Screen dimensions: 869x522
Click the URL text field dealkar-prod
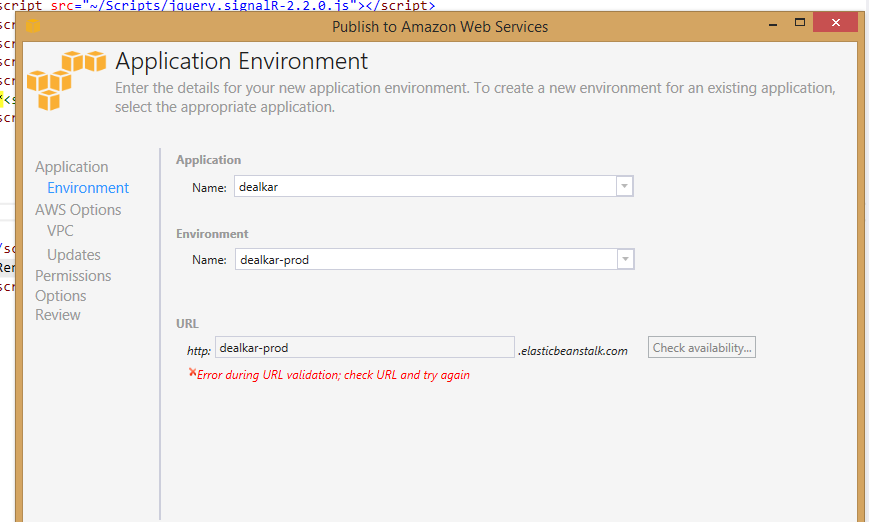[x=365, y=347]
